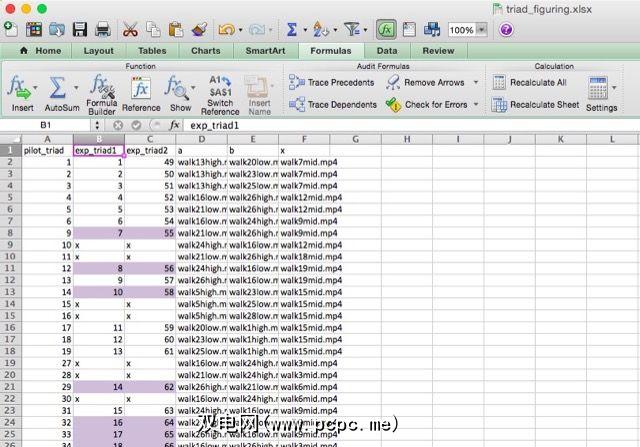Image resolution: width=640 pixels, height=447 pixels.
Task: Click the purple cell with 58
Action: [x=150, y=292]
